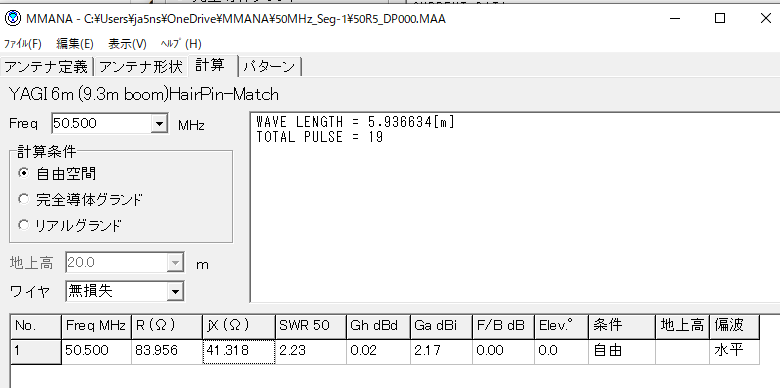The width and height of the screenshot is (780, 388).
Task: Click the YAGI 6m antenna title text
Action: pyautogui.click(x=144, y=95)
